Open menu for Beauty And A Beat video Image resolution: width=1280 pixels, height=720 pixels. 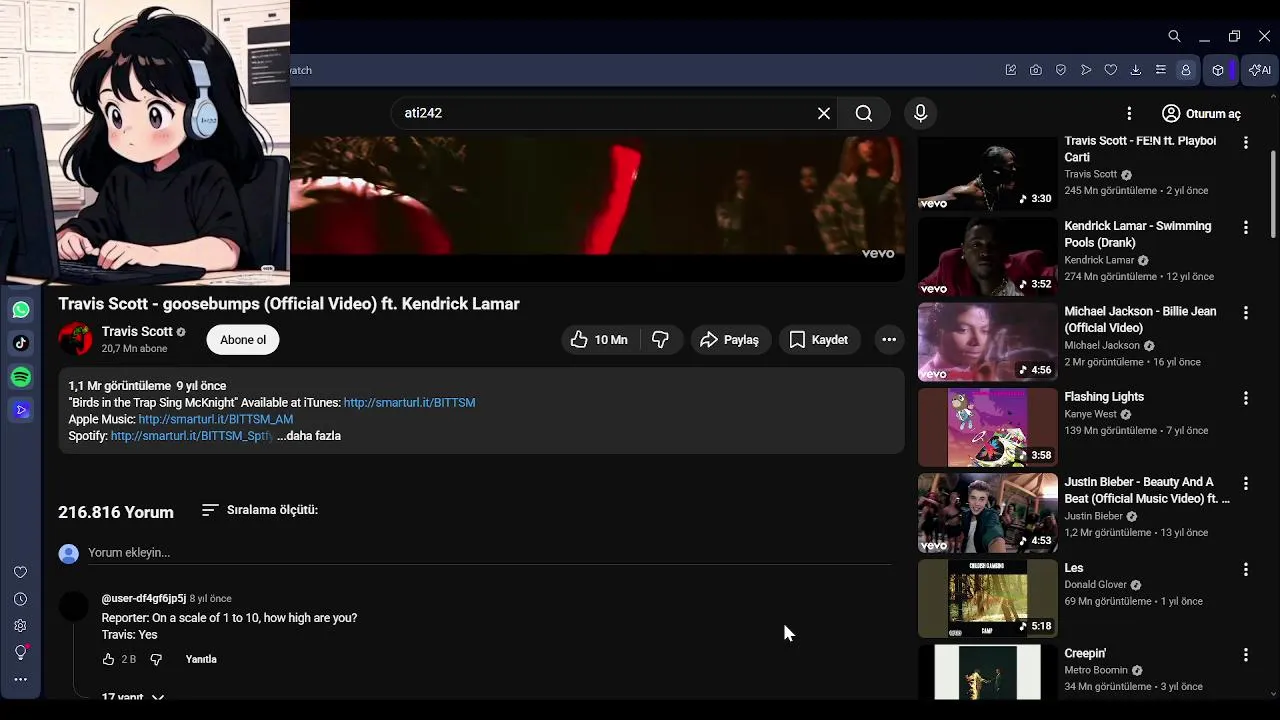pos(1246,484)
